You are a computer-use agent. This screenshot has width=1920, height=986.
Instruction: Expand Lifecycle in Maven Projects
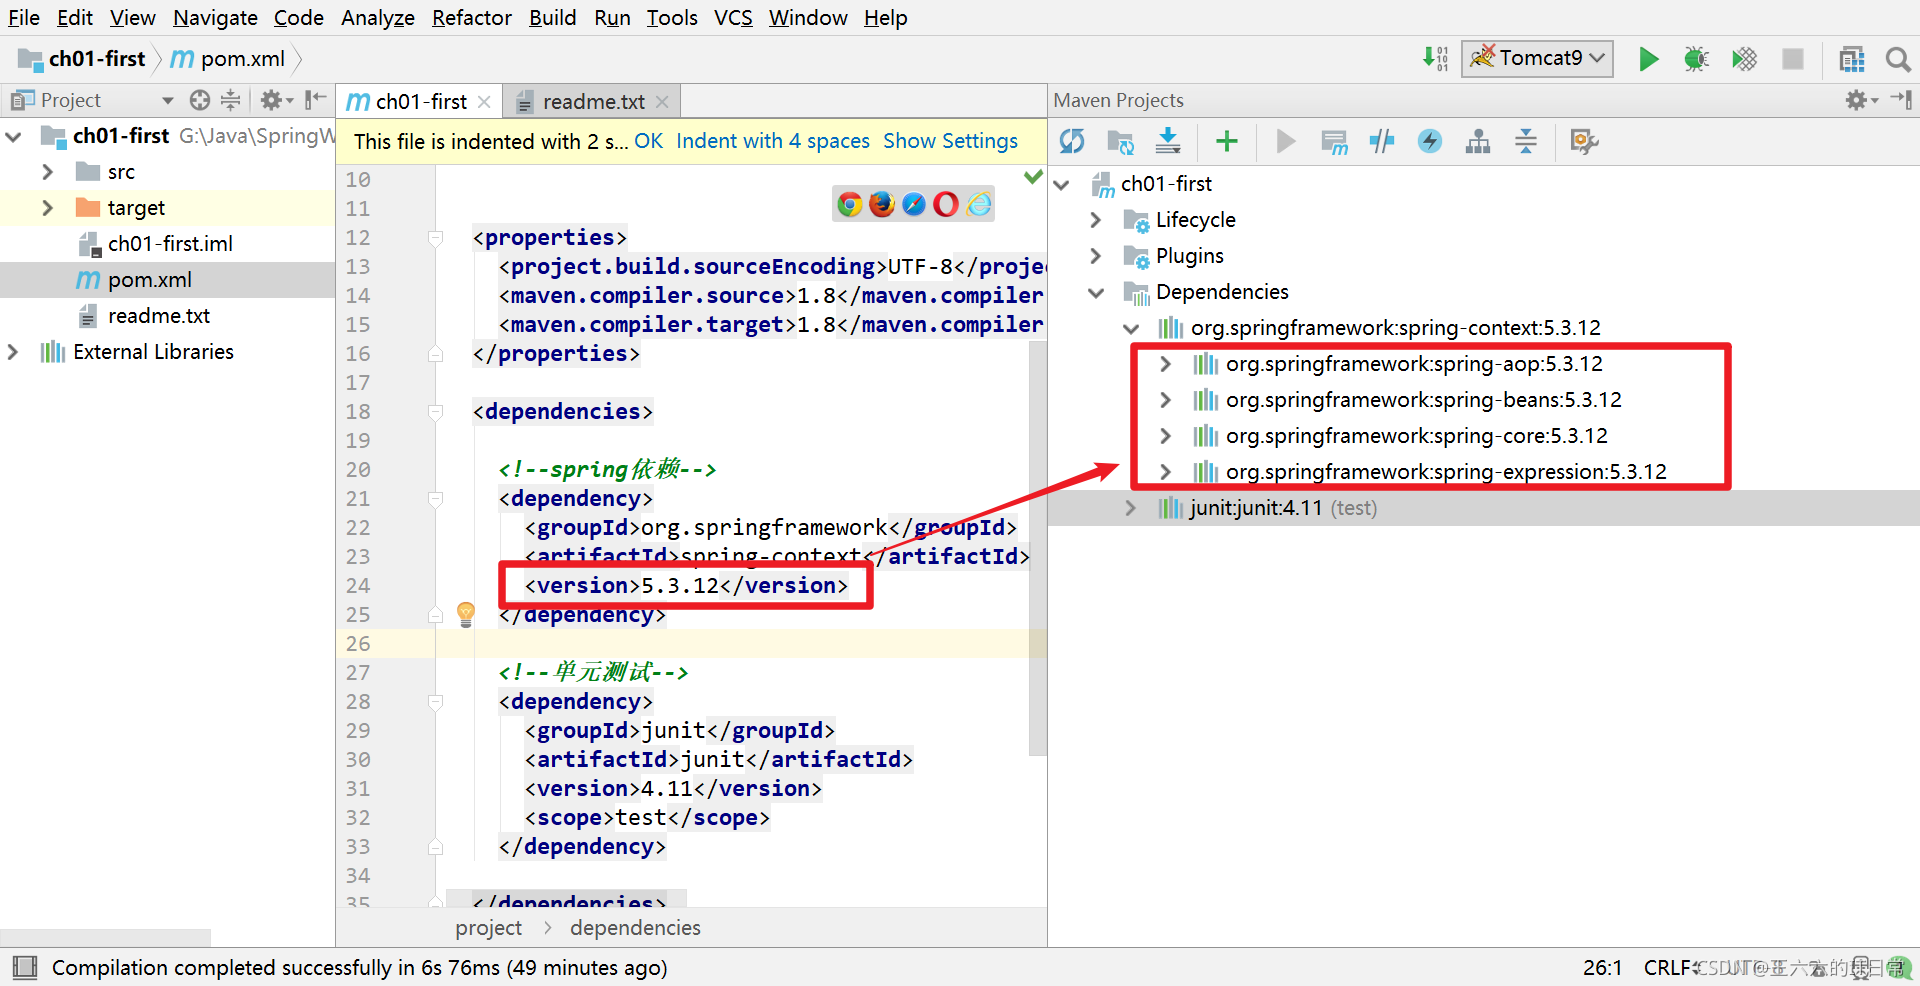click(x=1096, y=220)
